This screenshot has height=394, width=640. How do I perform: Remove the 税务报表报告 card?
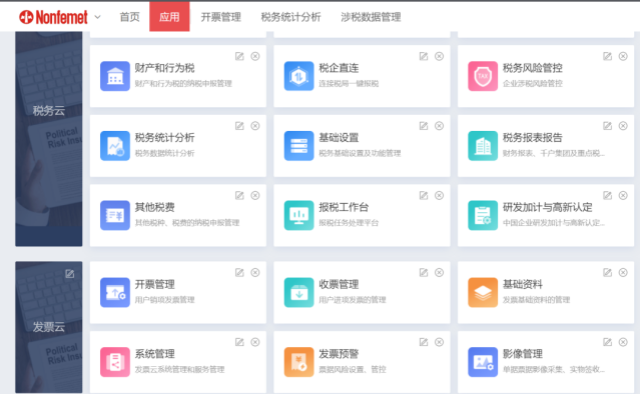[623, 126]
